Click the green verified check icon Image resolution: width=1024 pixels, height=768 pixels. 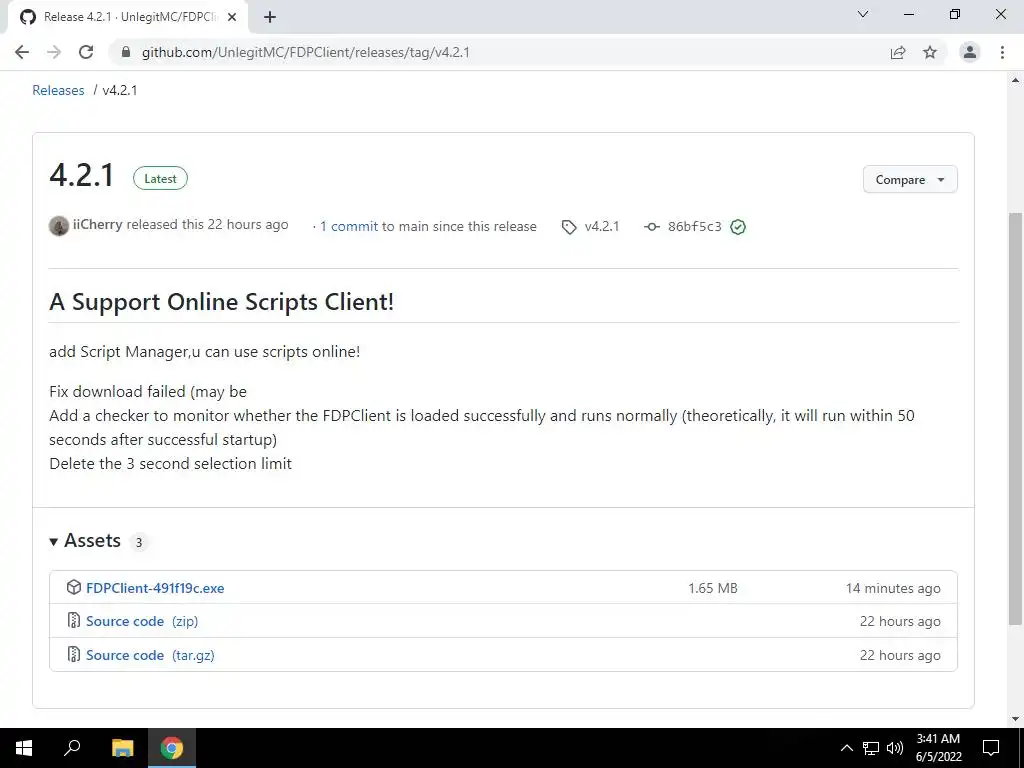[738, 227]
